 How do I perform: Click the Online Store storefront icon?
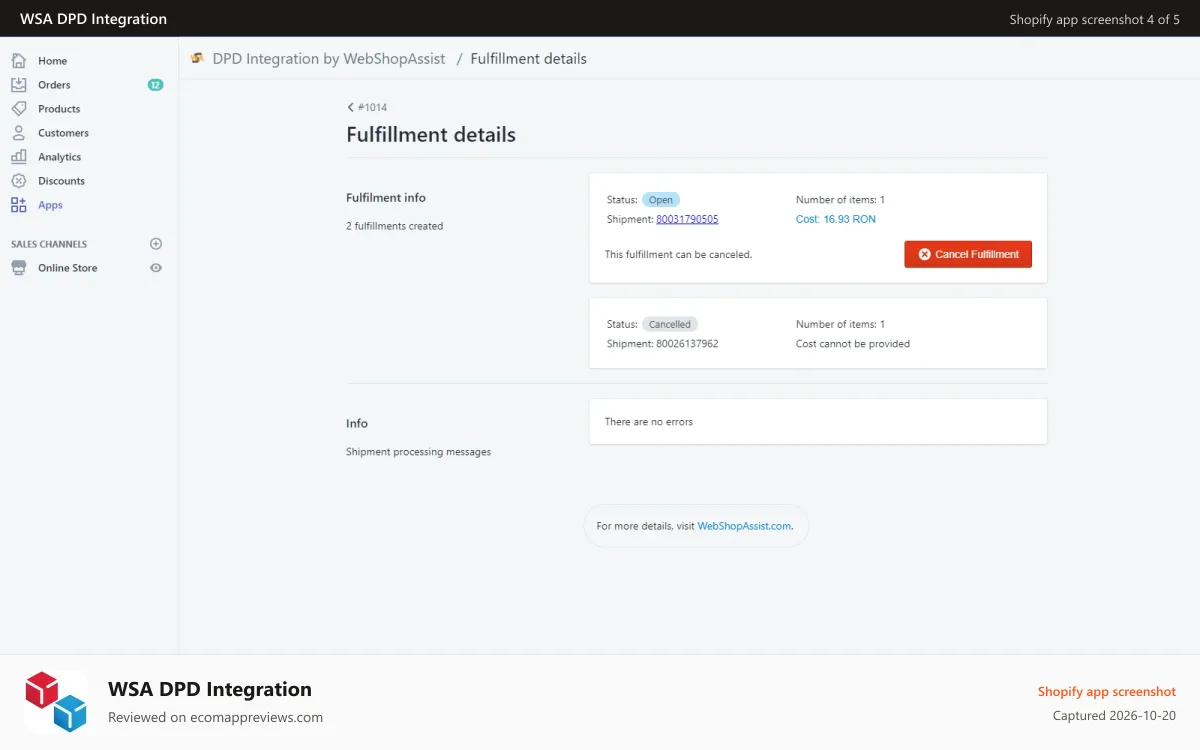(x=18, y=268)
